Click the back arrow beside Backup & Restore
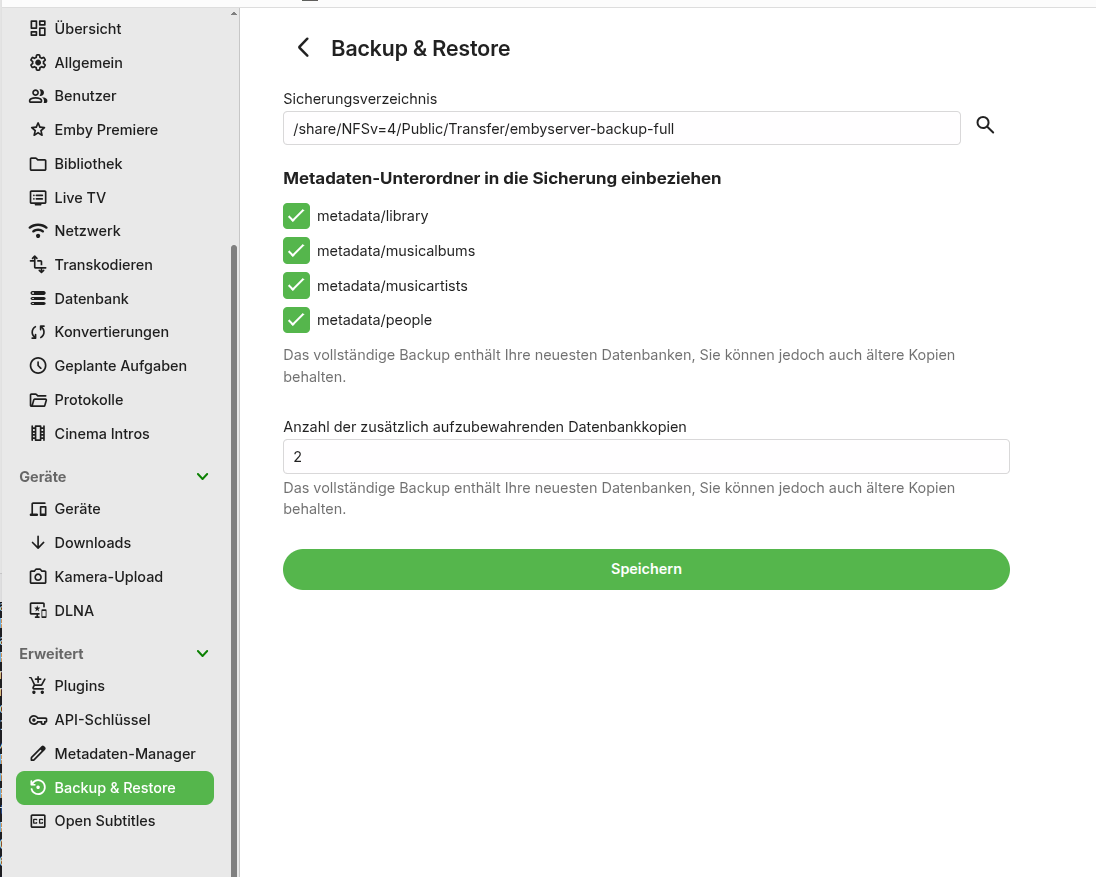The width and height of the screenshot is (1096, 877). 304,48
